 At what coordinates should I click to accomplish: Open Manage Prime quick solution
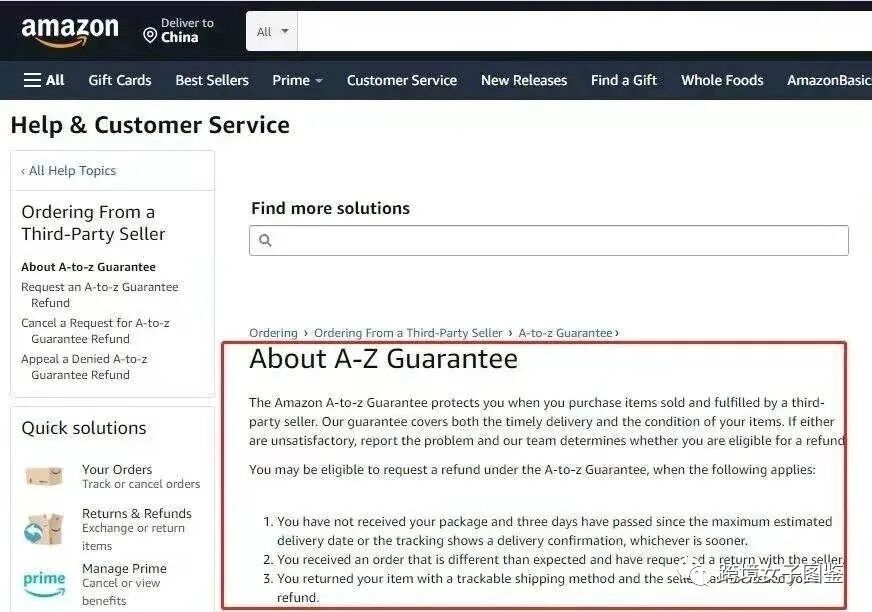tap(125, 568)
